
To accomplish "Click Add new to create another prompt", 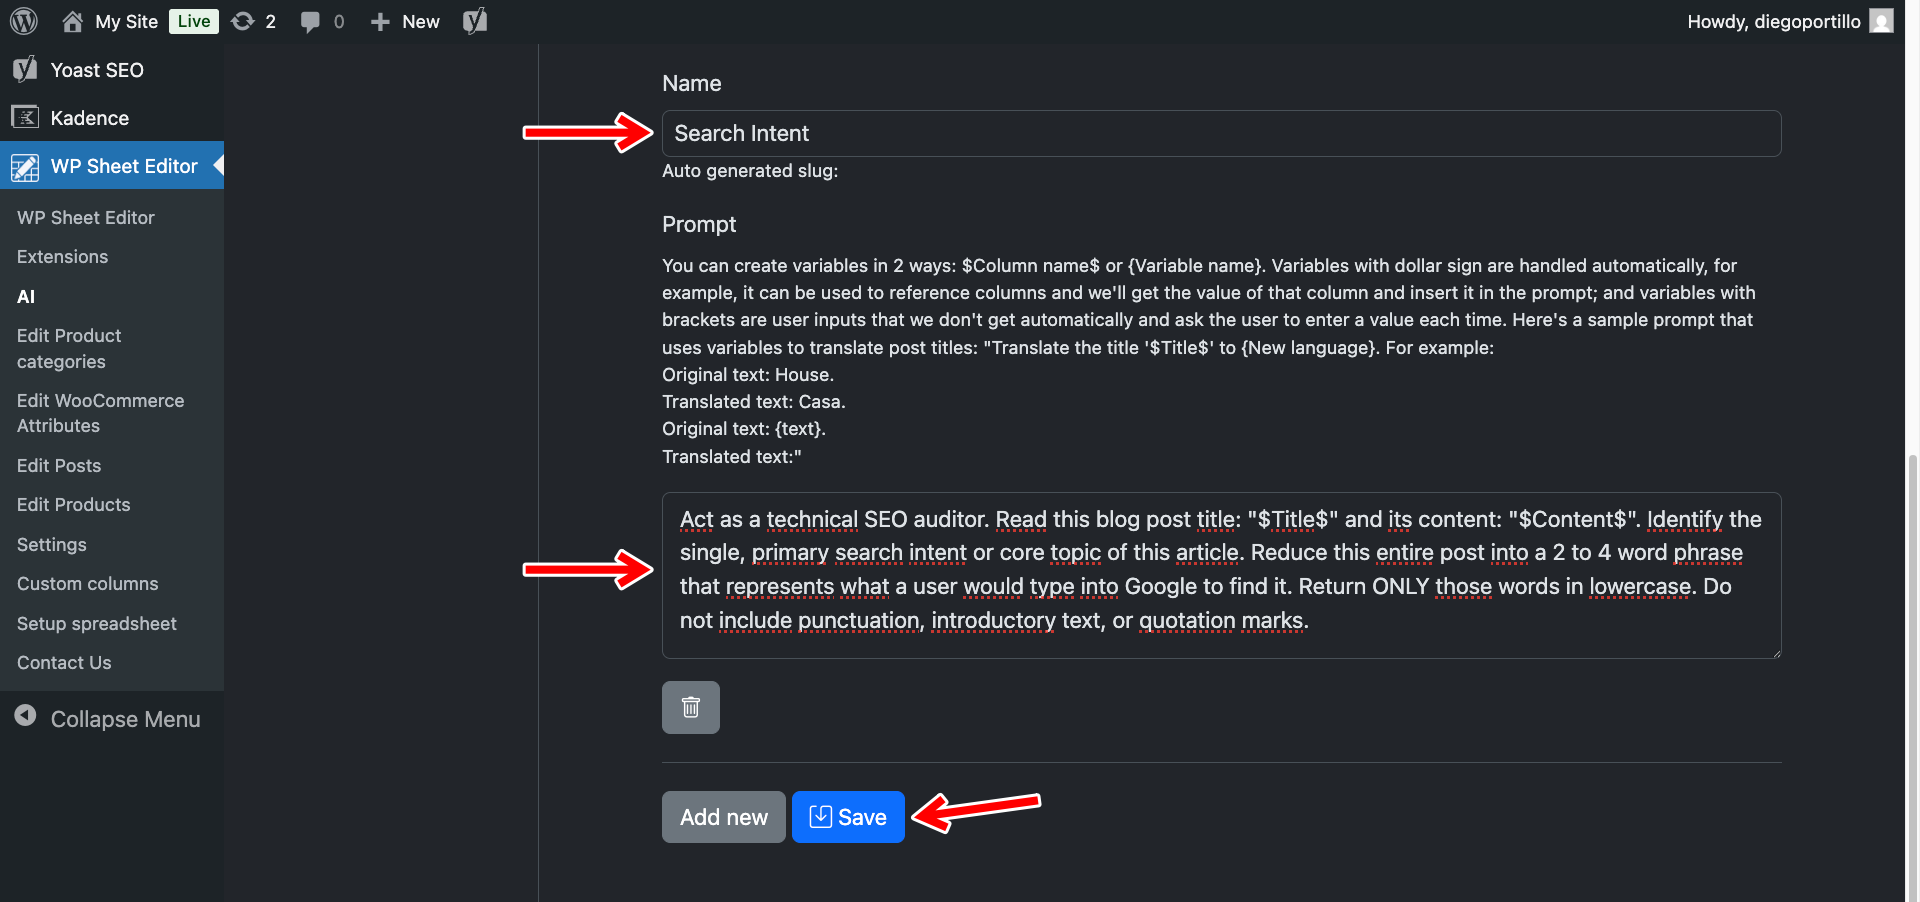I will (x=723, y=816).
